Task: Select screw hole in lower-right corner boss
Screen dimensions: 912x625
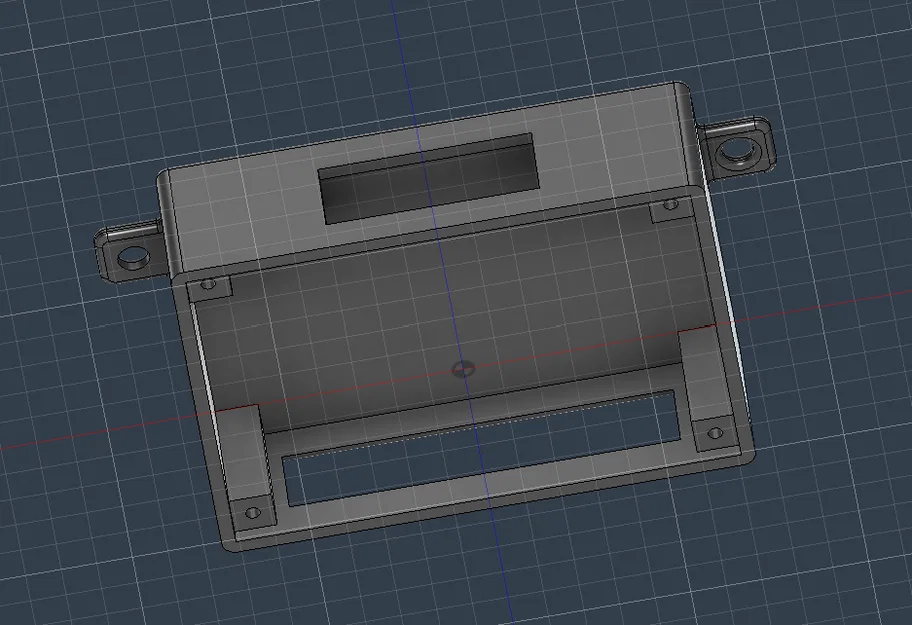Action: tap(715, 433)
